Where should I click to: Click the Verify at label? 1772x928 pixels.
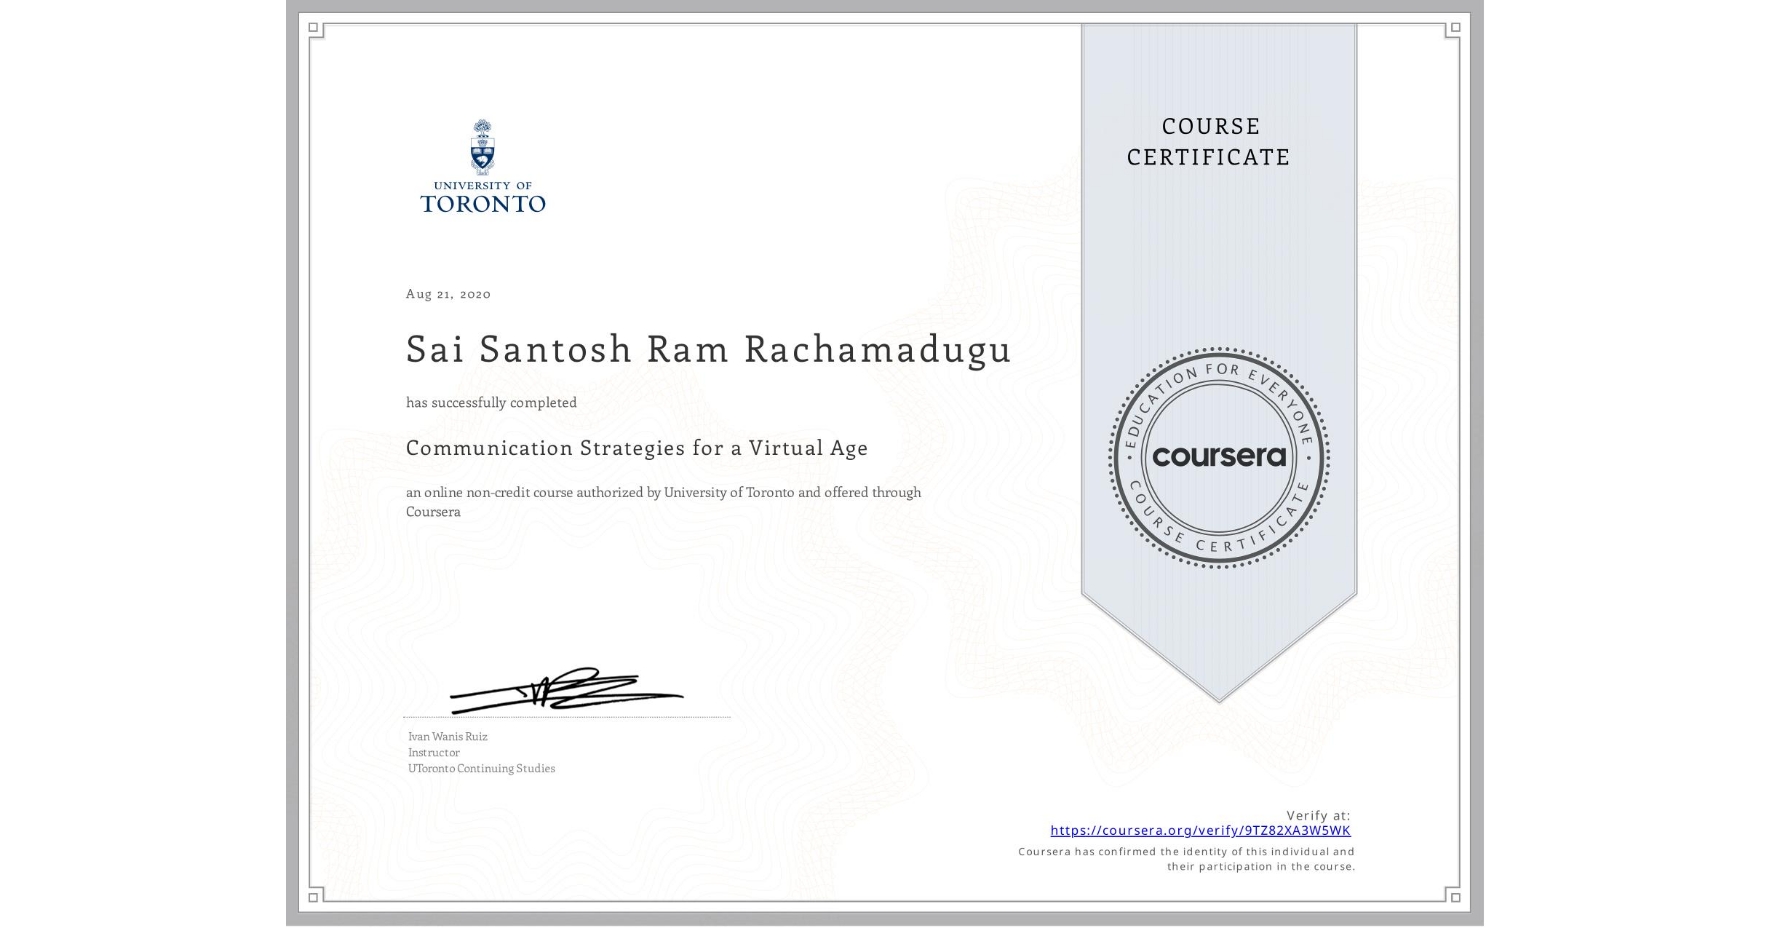(x=1316, y=814)
